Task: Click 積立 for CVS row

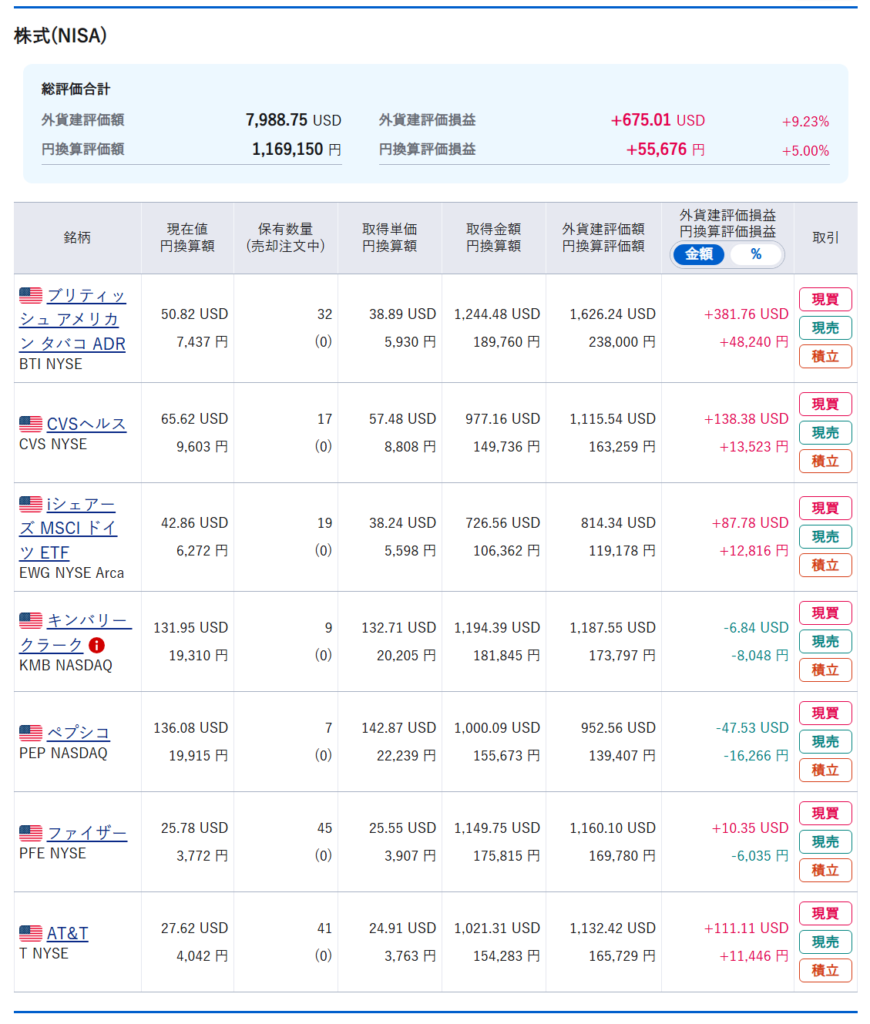Action: 825,461
